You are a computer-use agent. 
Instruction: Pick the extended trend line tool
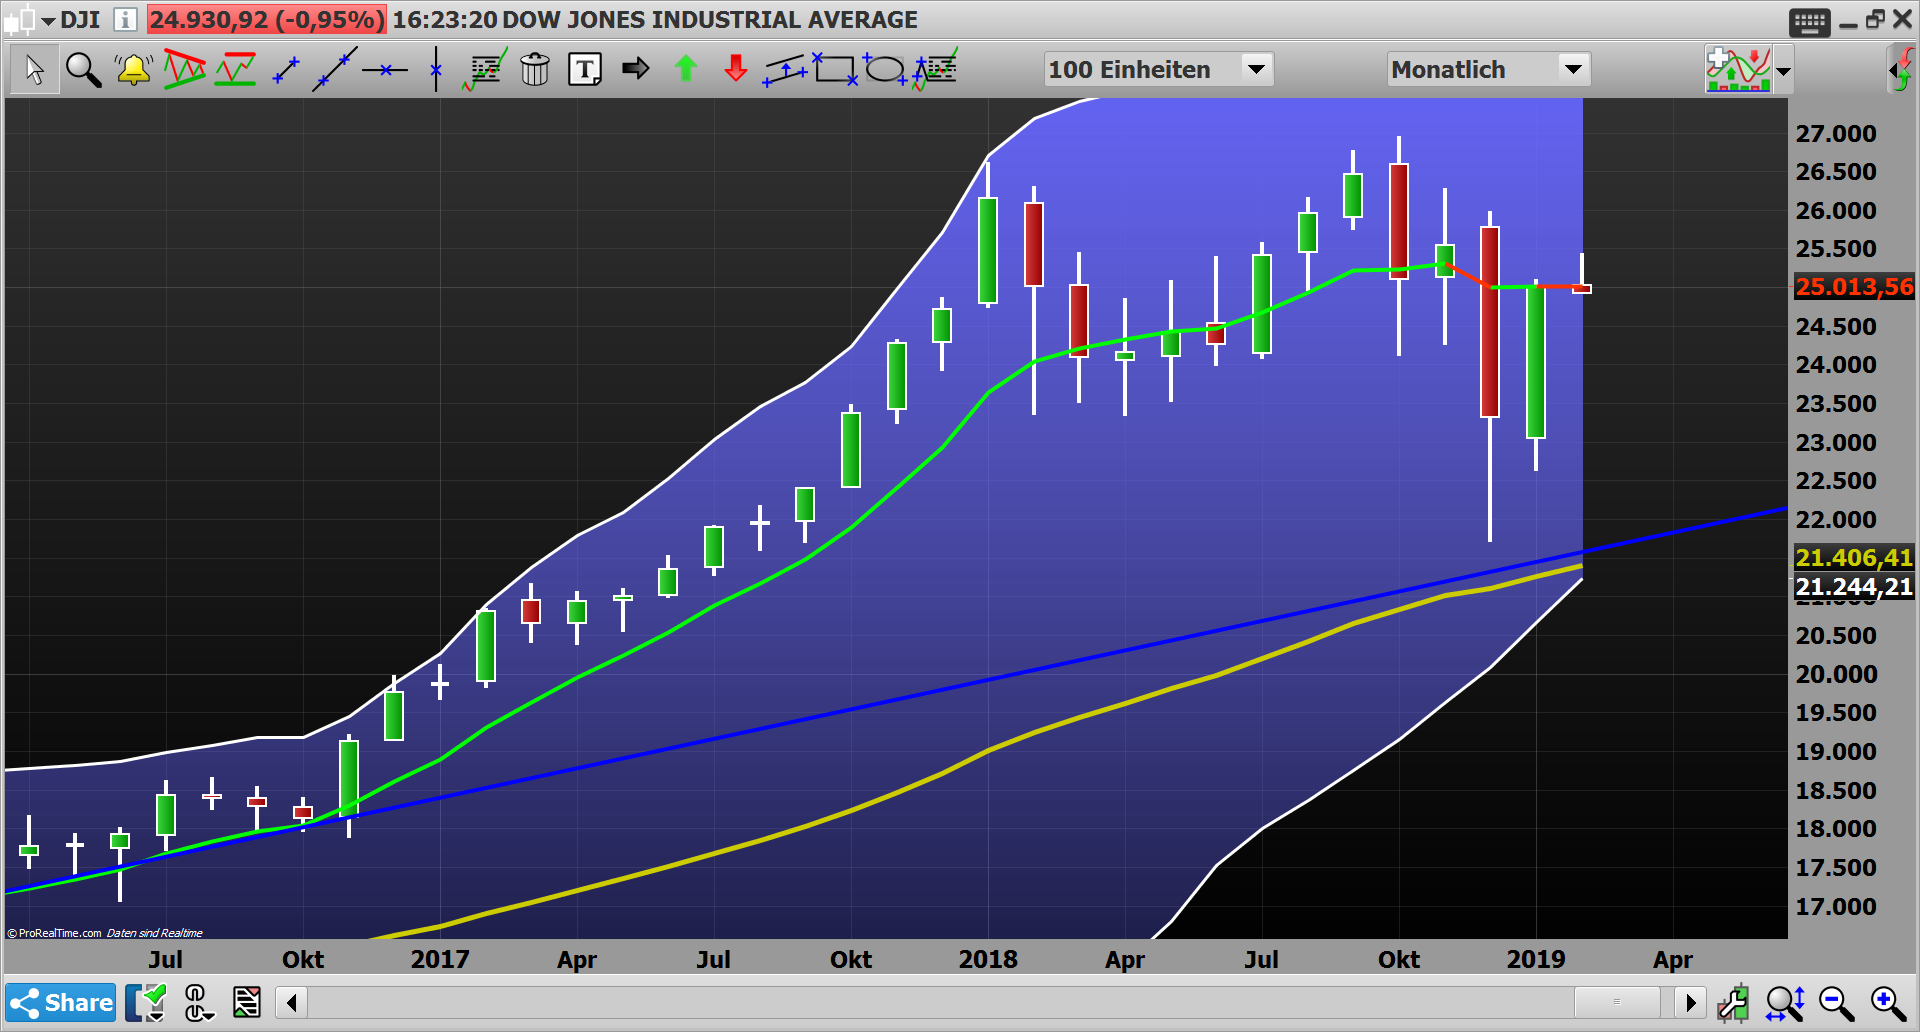pos(335,69)
